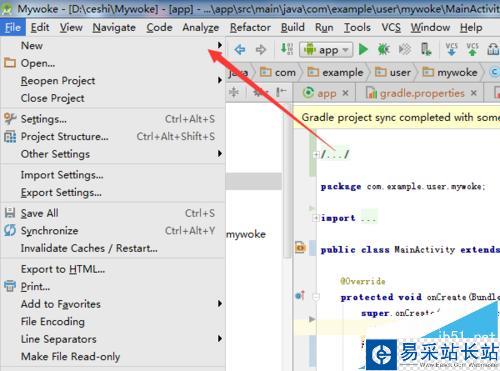Image resolution: width=500 pixels, height=371 pixels.
Task: Run the app with green play icon
Action: 363,50
